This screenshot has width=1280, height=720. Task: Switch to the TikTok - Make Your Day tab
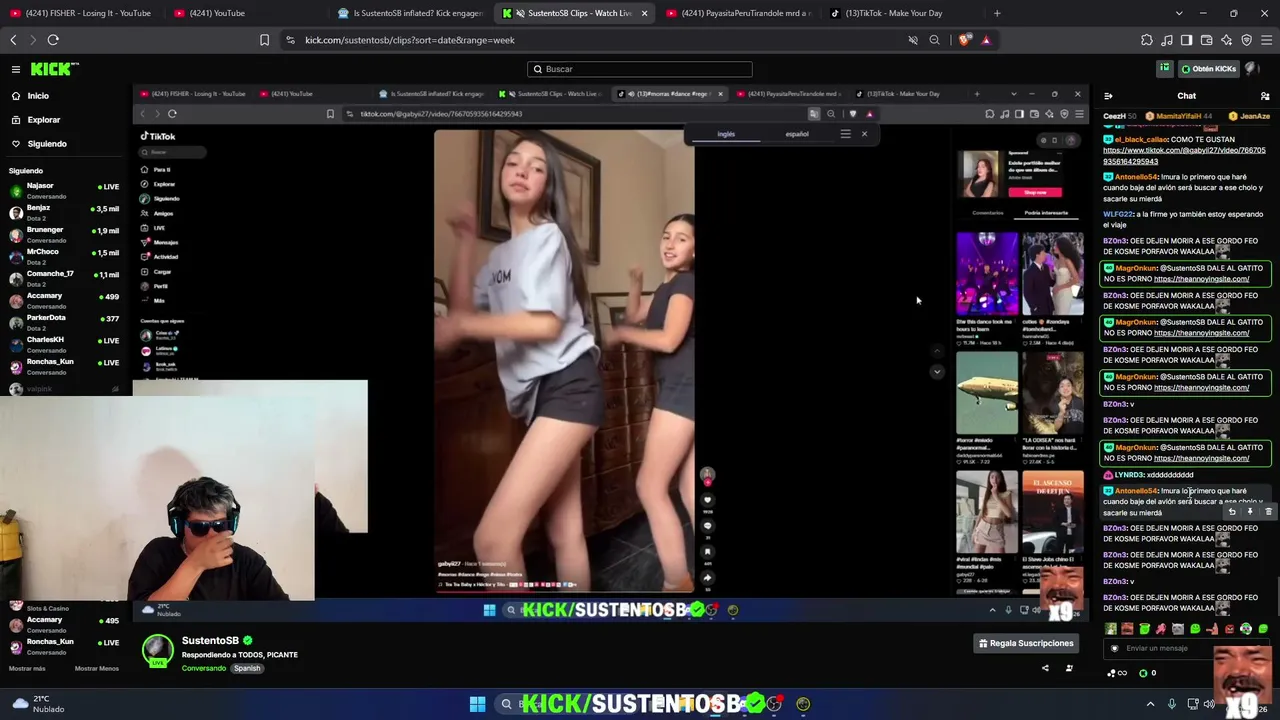pyautogui.click(x=901, y=13)
